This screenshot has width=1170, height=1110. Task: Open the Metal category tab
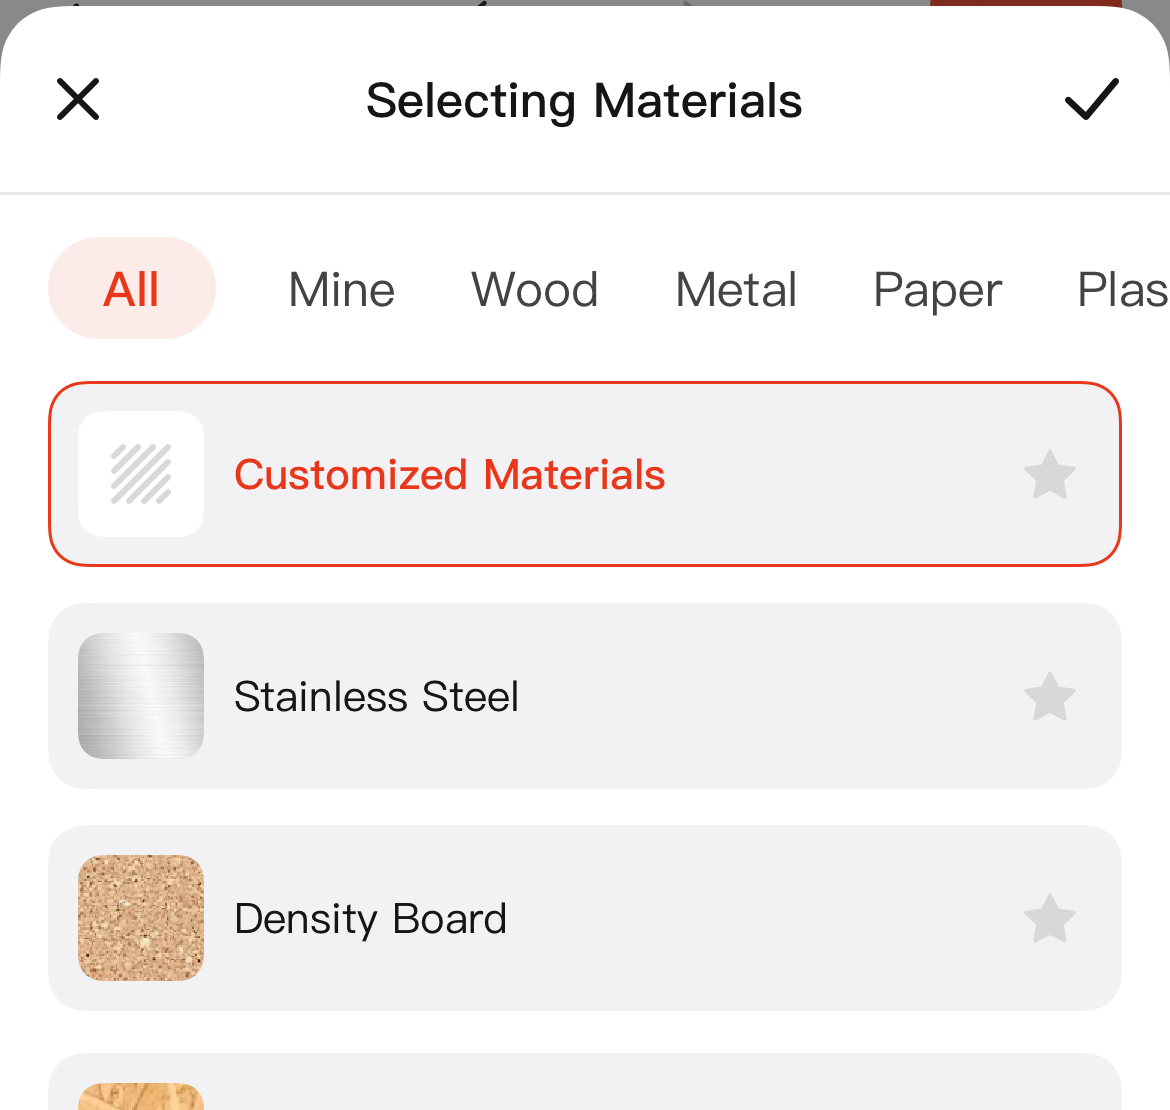736,290
